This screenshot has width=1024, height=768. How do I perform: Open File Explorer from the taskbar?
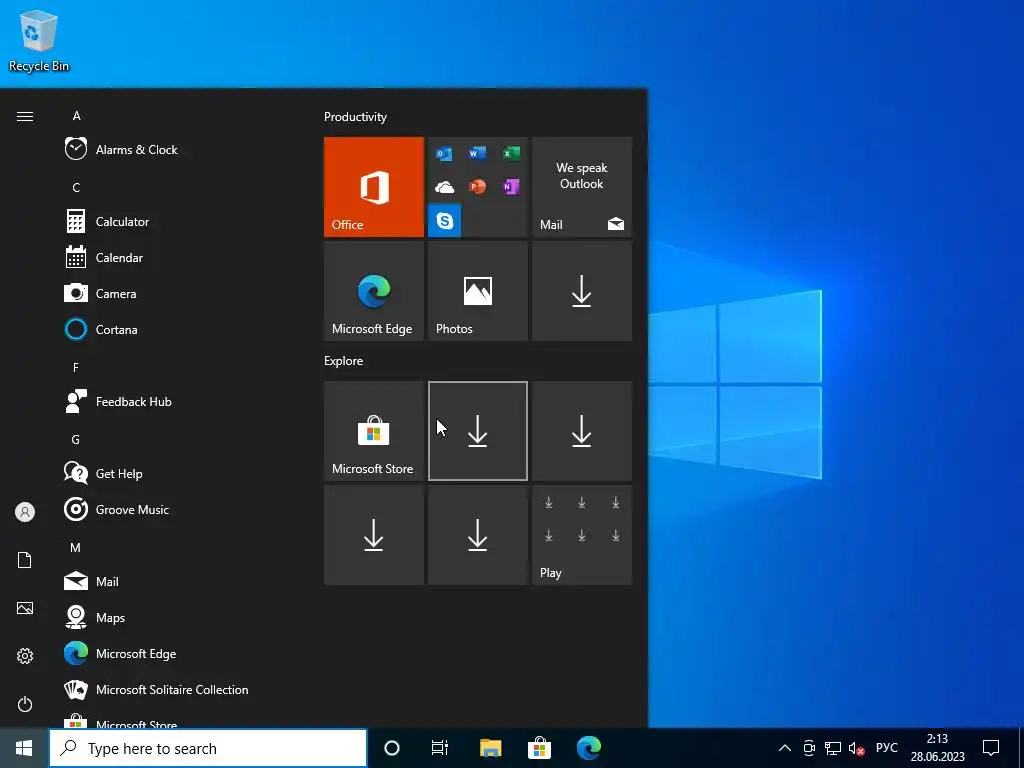click(490, 748)
